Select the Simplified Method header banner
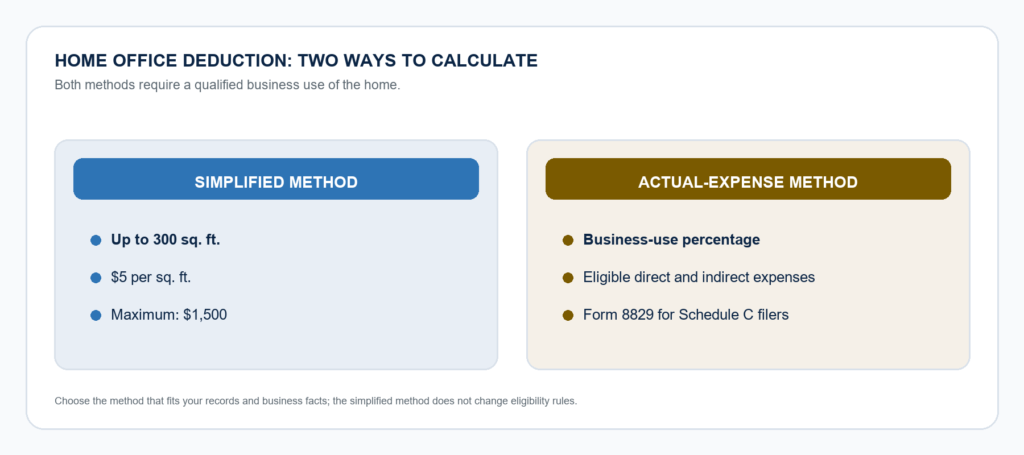 tap(276, 179)
